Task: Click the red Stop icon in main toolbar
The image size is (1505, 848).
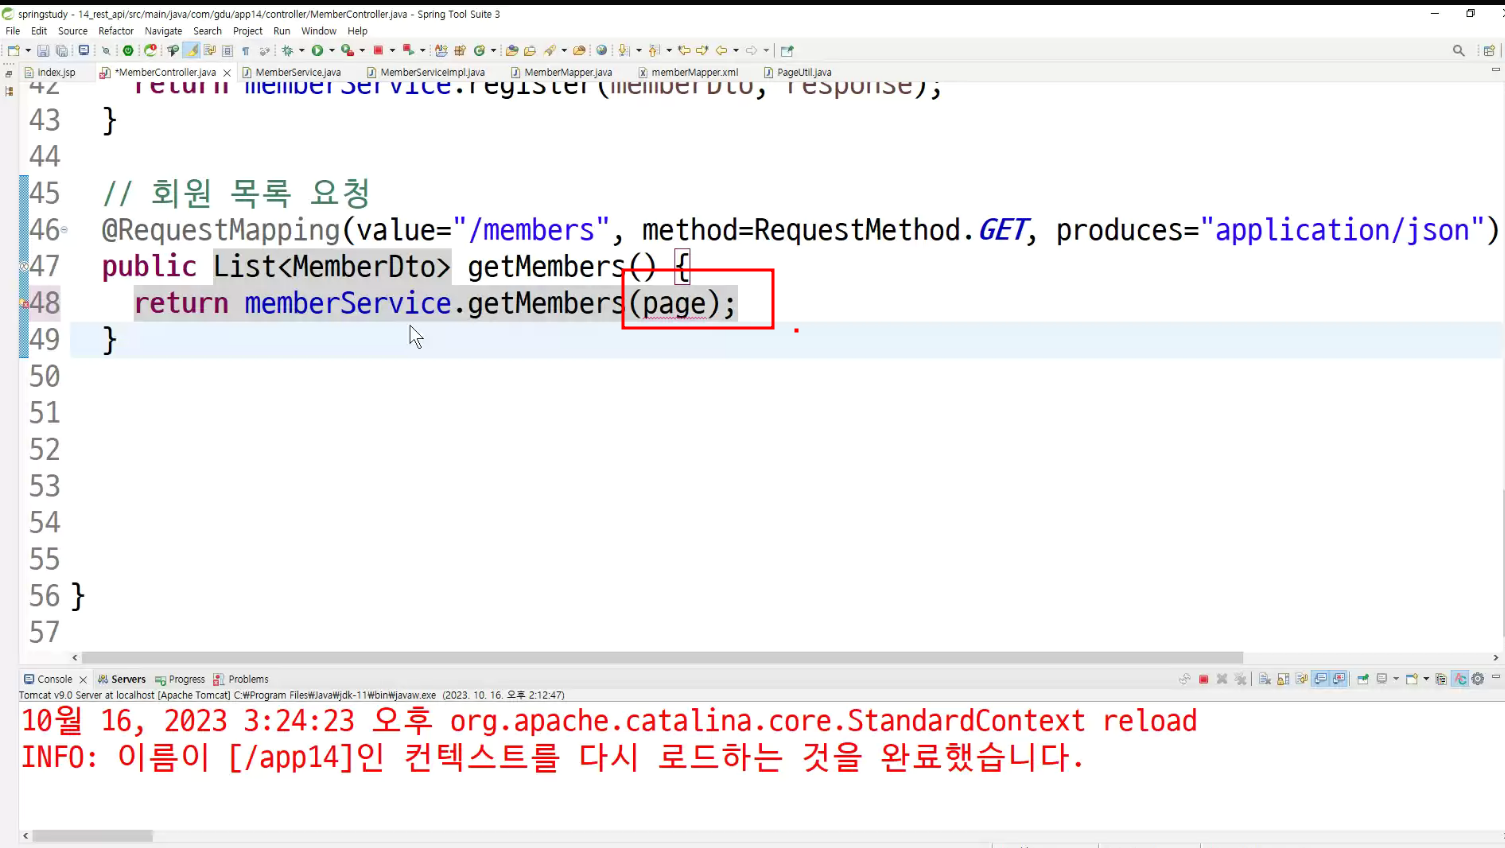Action: pyautogui.click(x=378, y=51)
